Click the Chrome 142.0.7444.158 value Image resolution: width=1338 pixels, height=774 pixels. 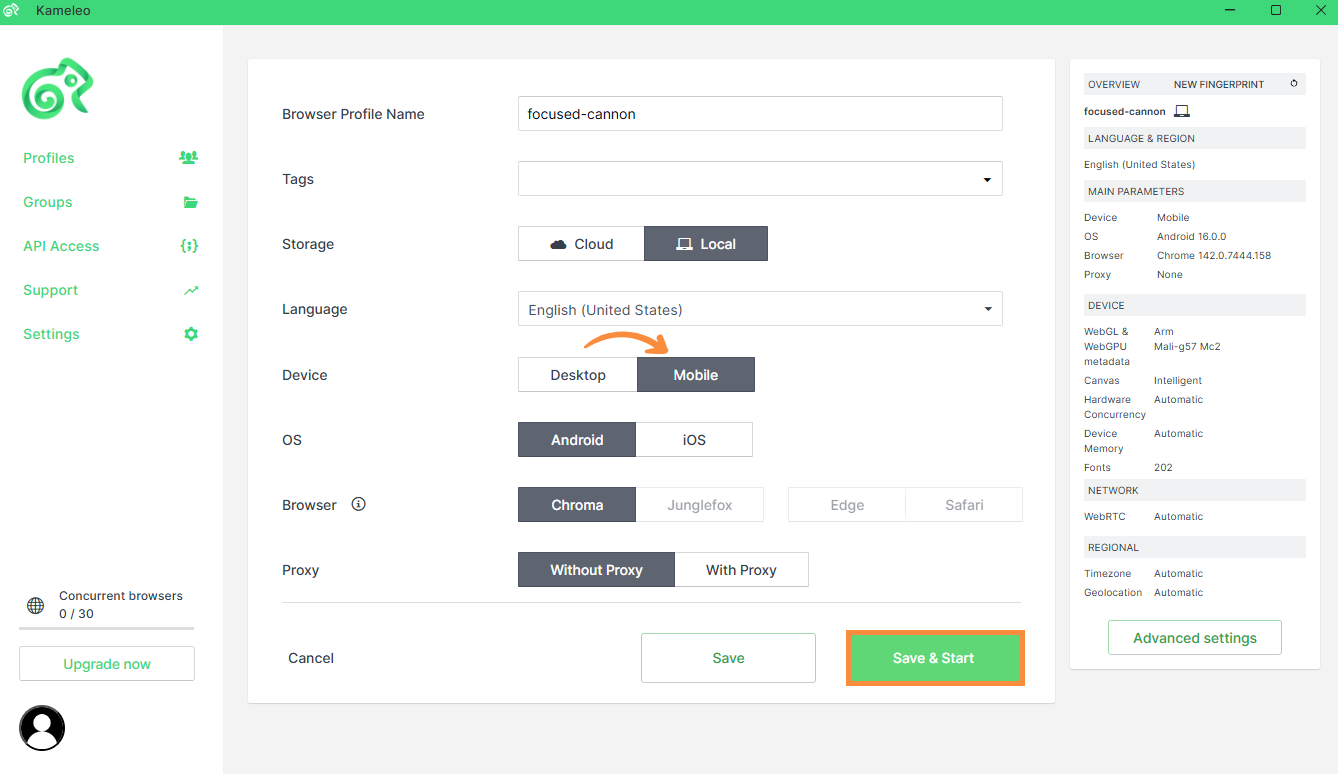[1214, 255]
